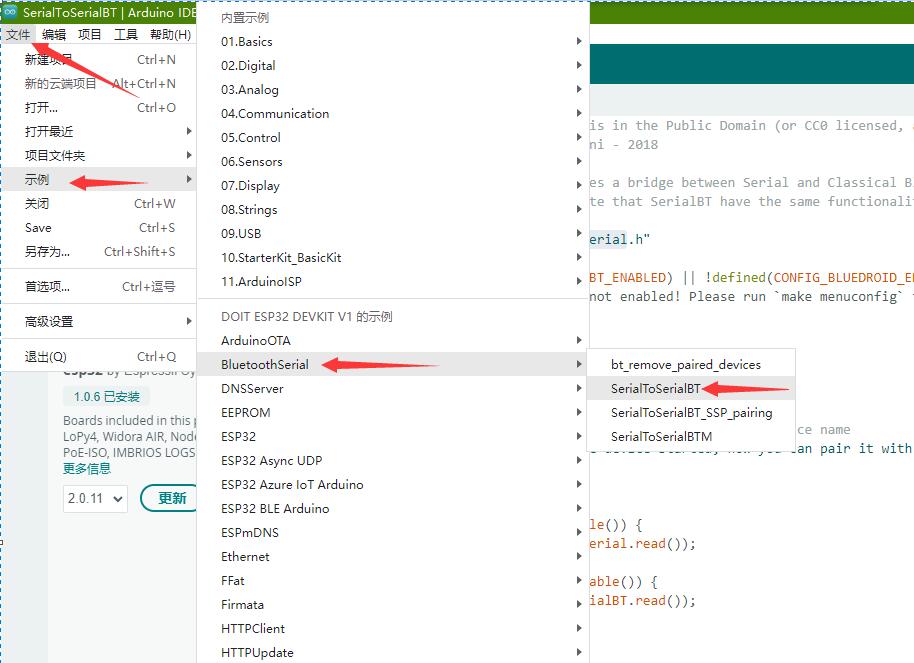Select 退出(Q) to quit
Viewport: 914px width, 663px height.
pos(100,356)
